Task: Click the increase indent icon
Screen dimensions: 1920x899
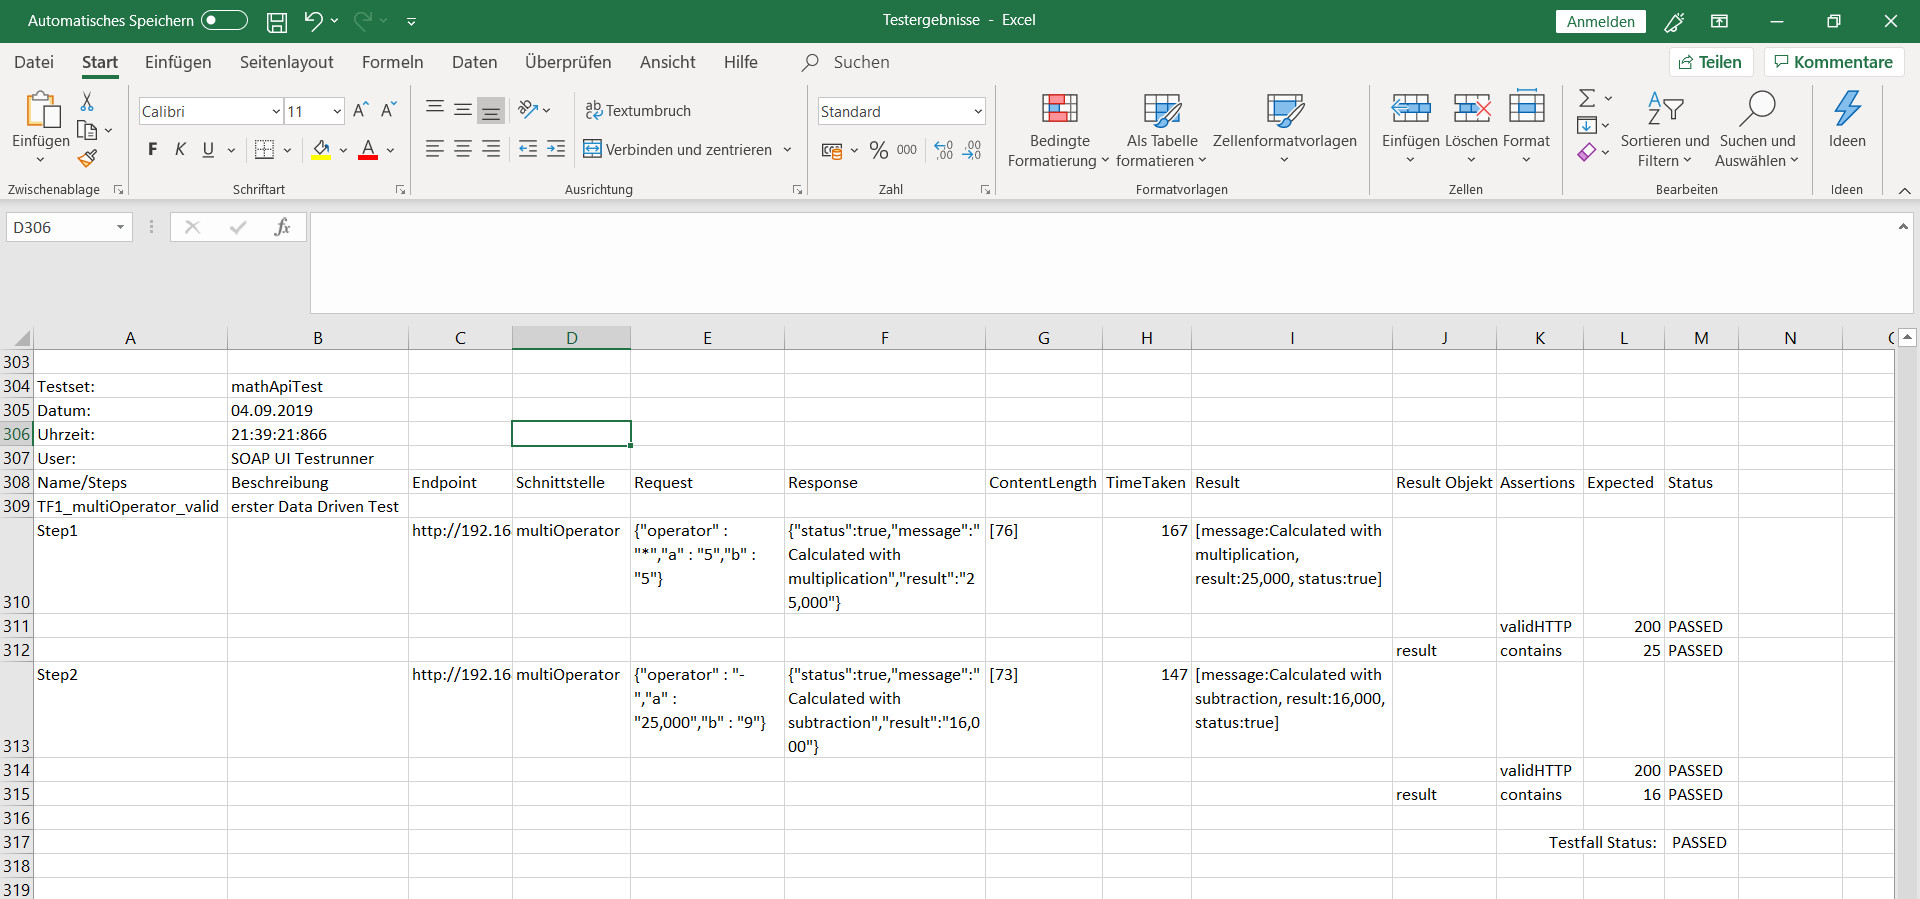Action: click(556, 149)
